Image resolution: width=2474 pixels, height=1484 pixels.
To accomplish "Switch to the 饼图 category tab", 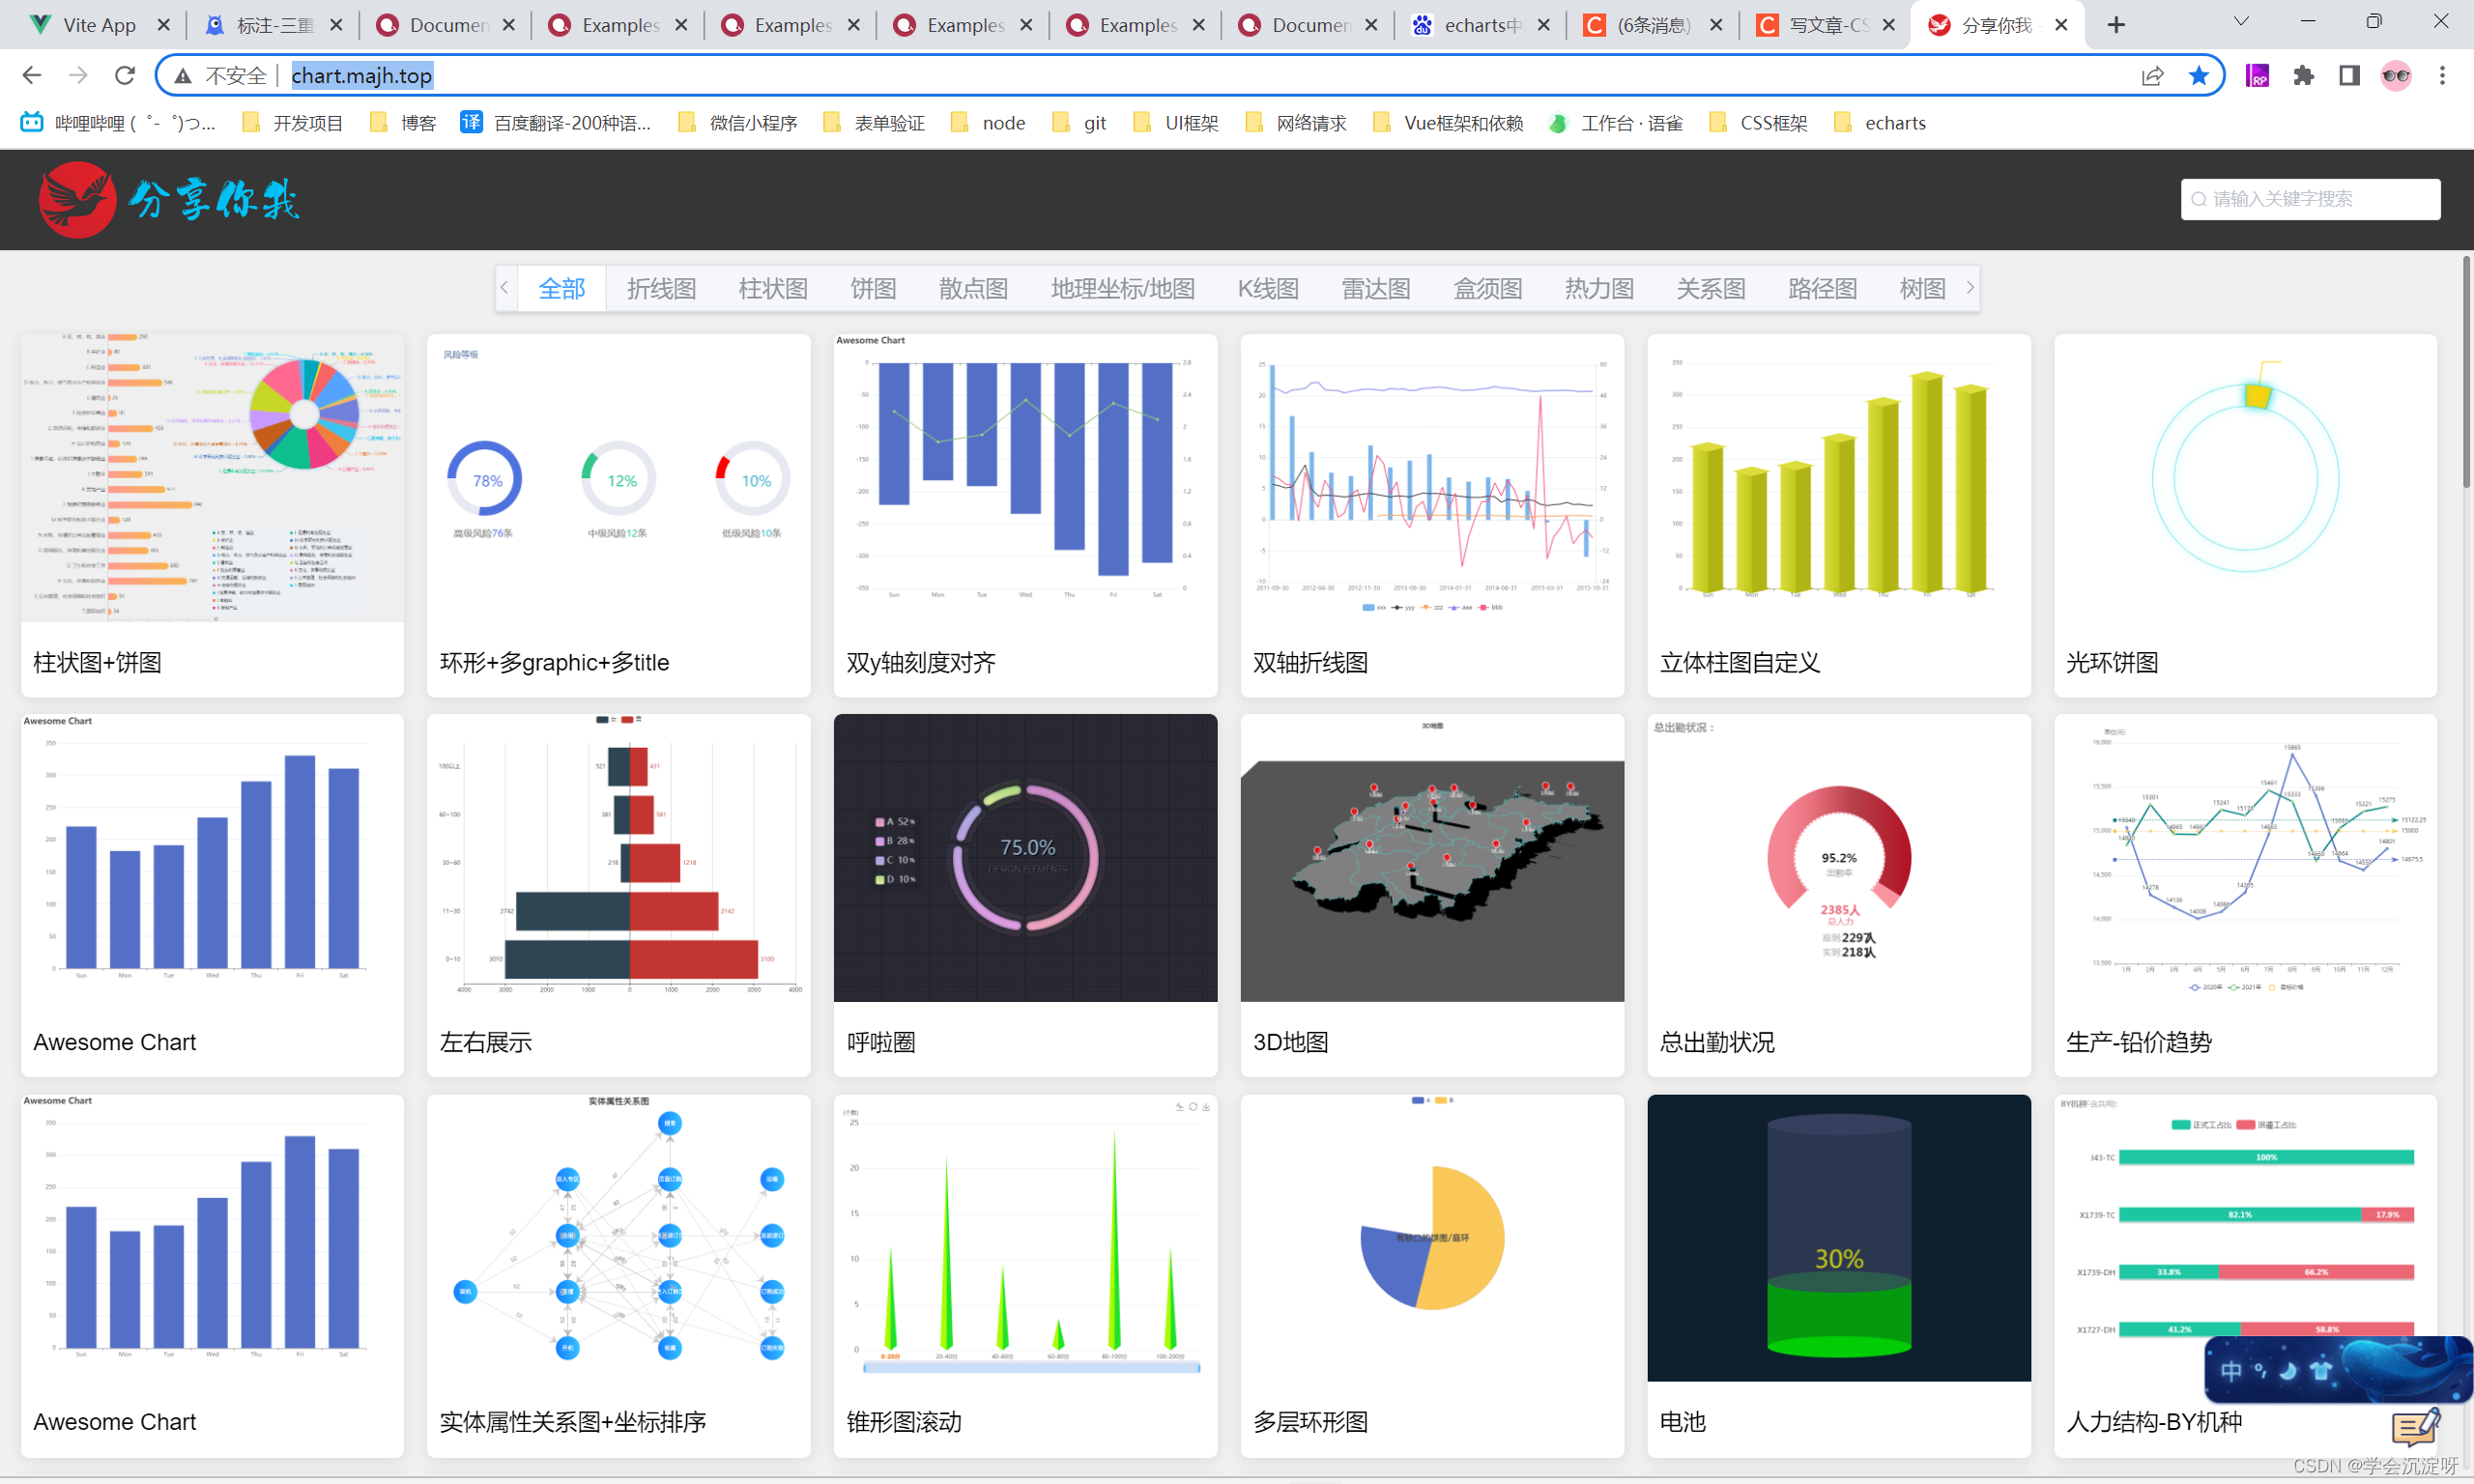I will pyautogui.click(x=873, y=289).
